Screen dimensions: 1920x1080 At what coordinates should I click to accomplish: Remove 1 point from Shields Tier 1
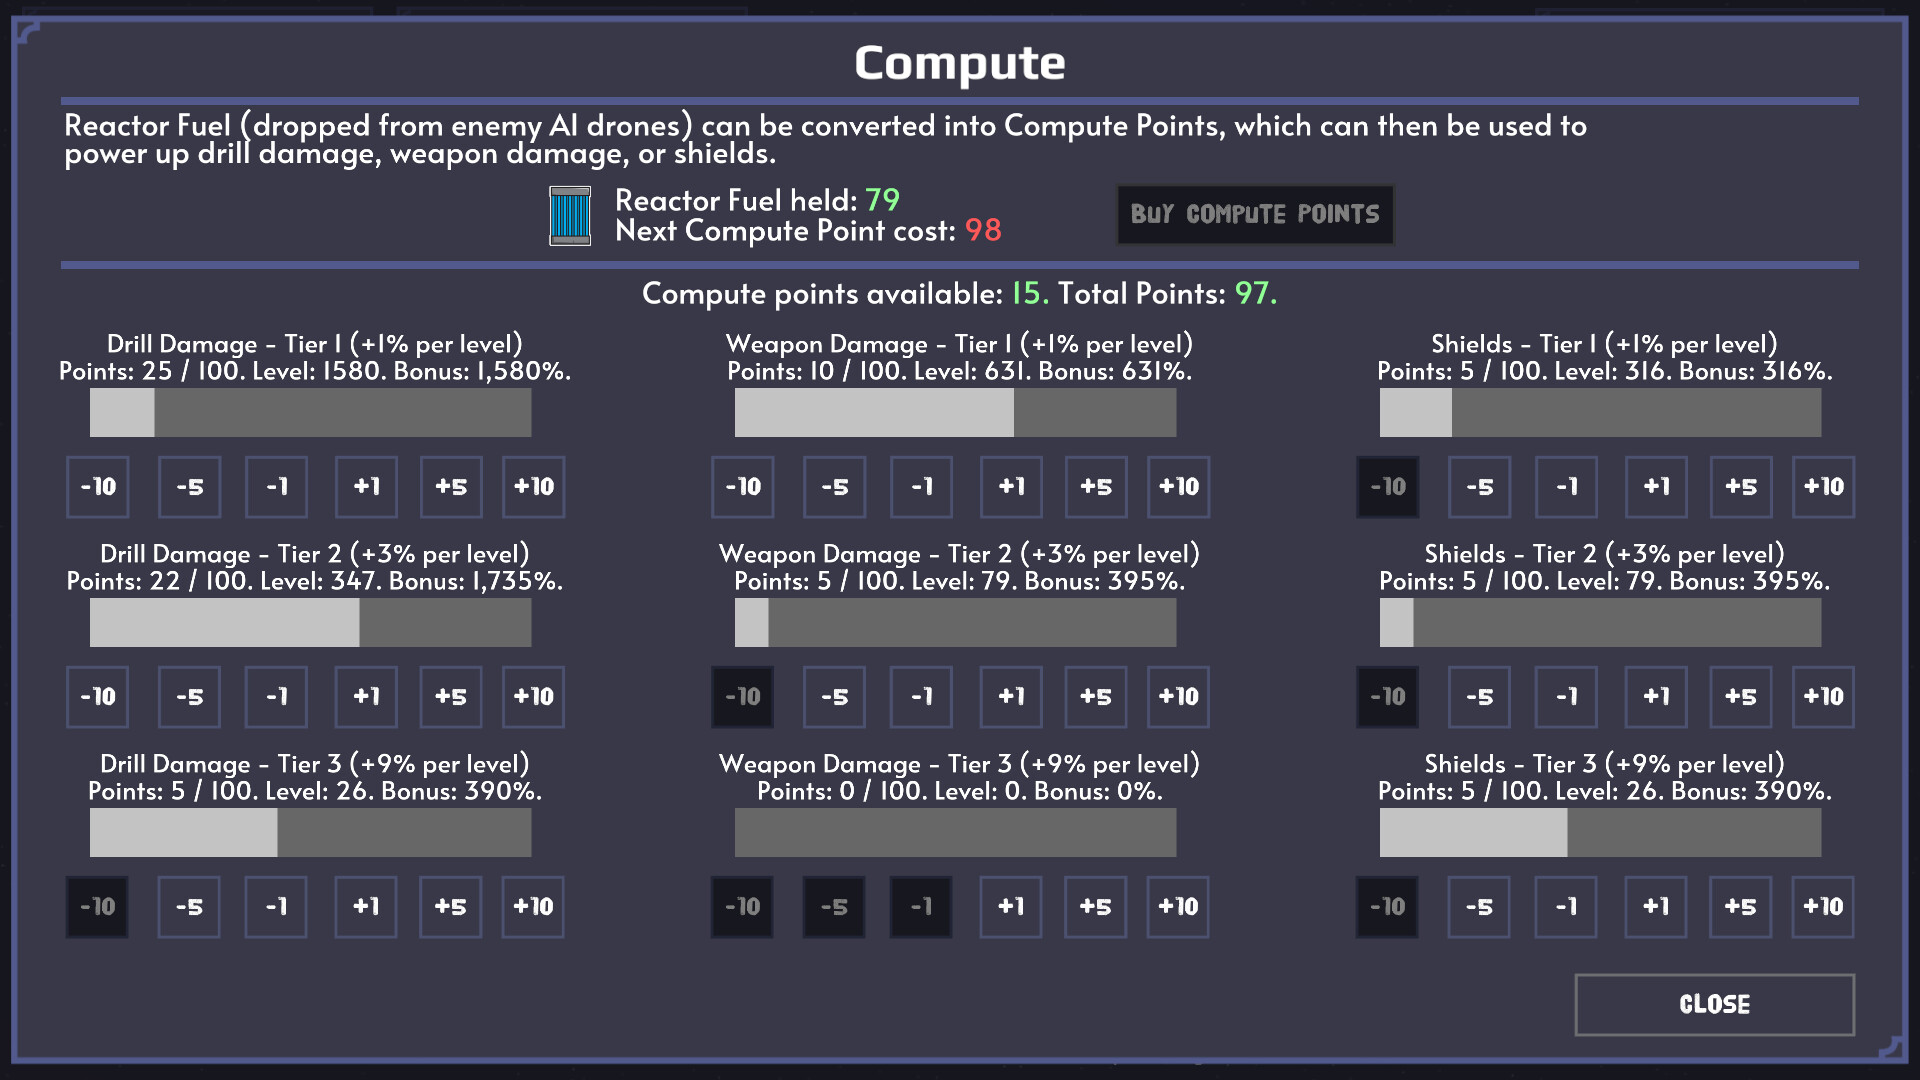[x=1566, y=487]
